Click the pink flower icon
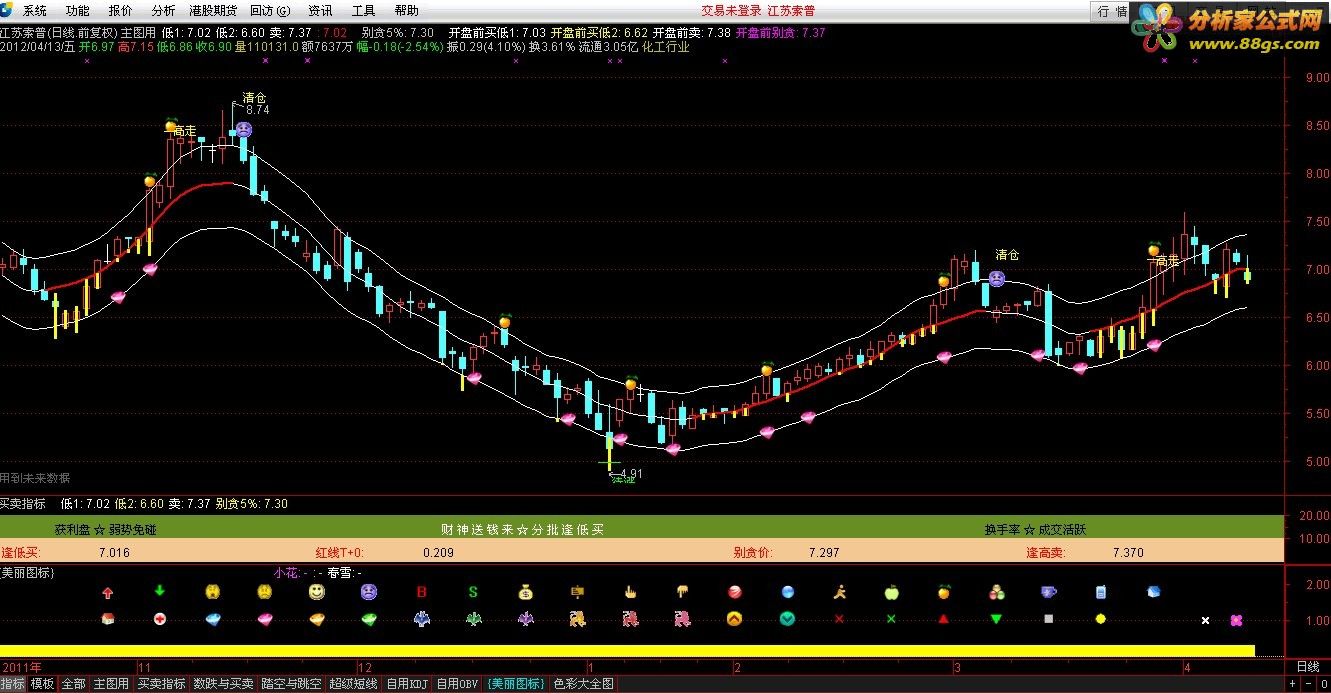This screenshot has height=694, width=1331. coord(1237,620)
